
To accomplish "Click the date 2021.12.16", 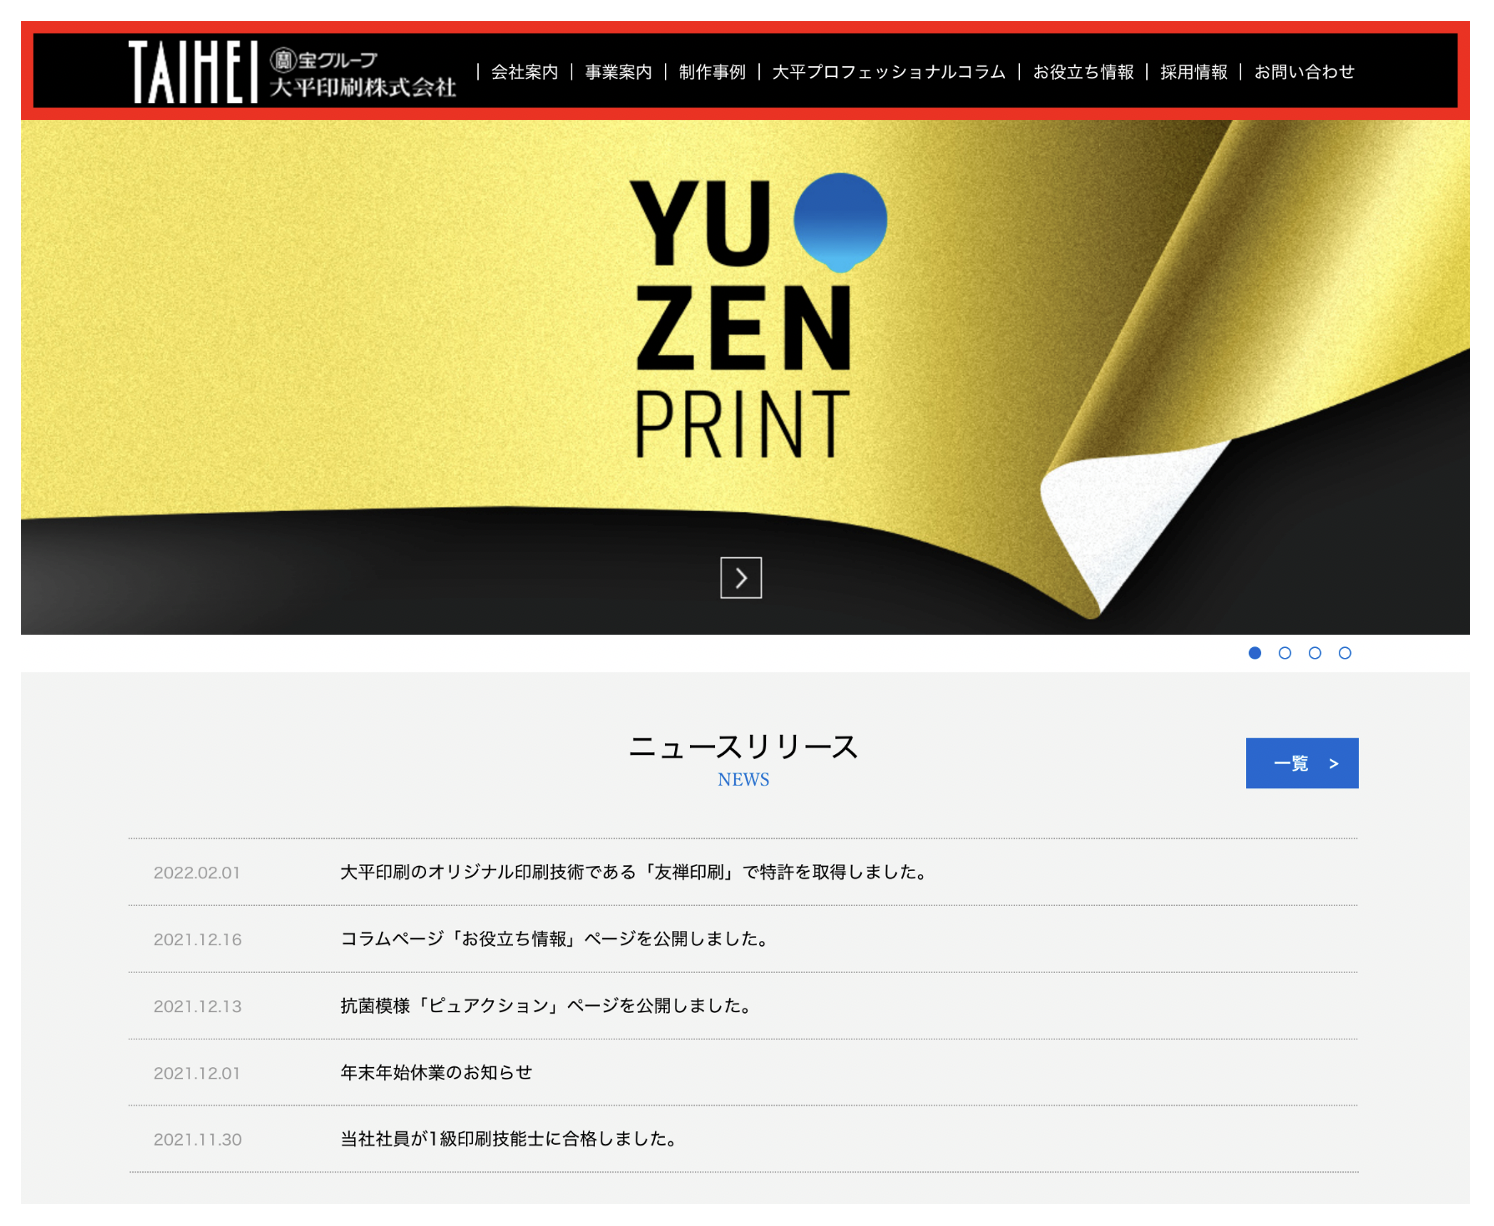I will click(x=197, y=940).
